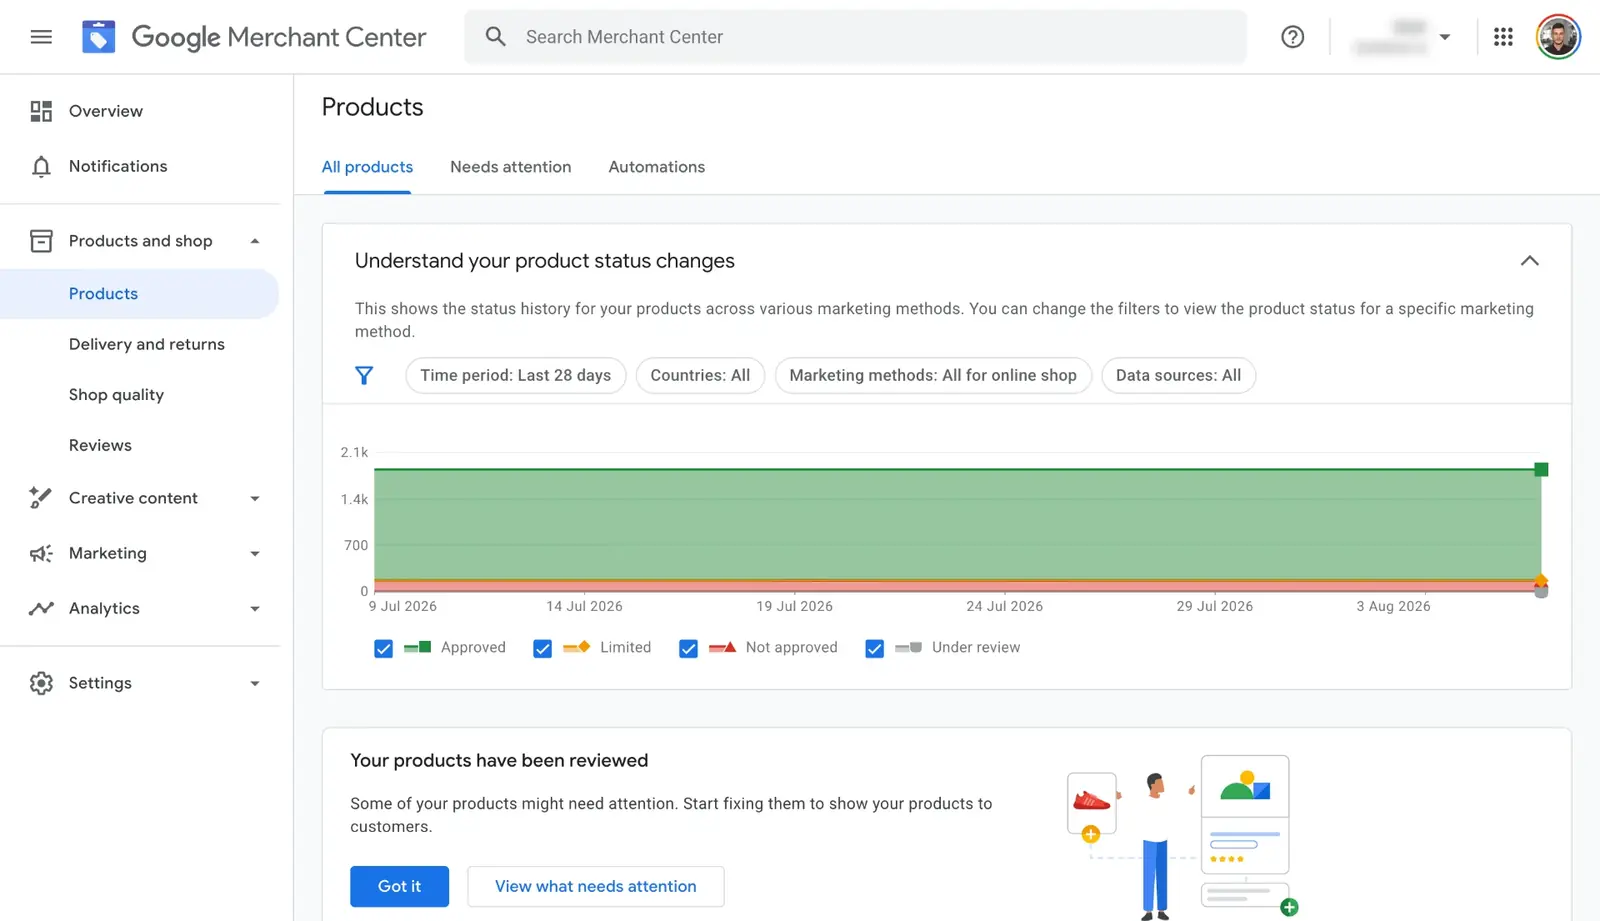This screenshot has height=921, width=1600.
Task: Go to Shop quality page
Action: click(116, 395)
